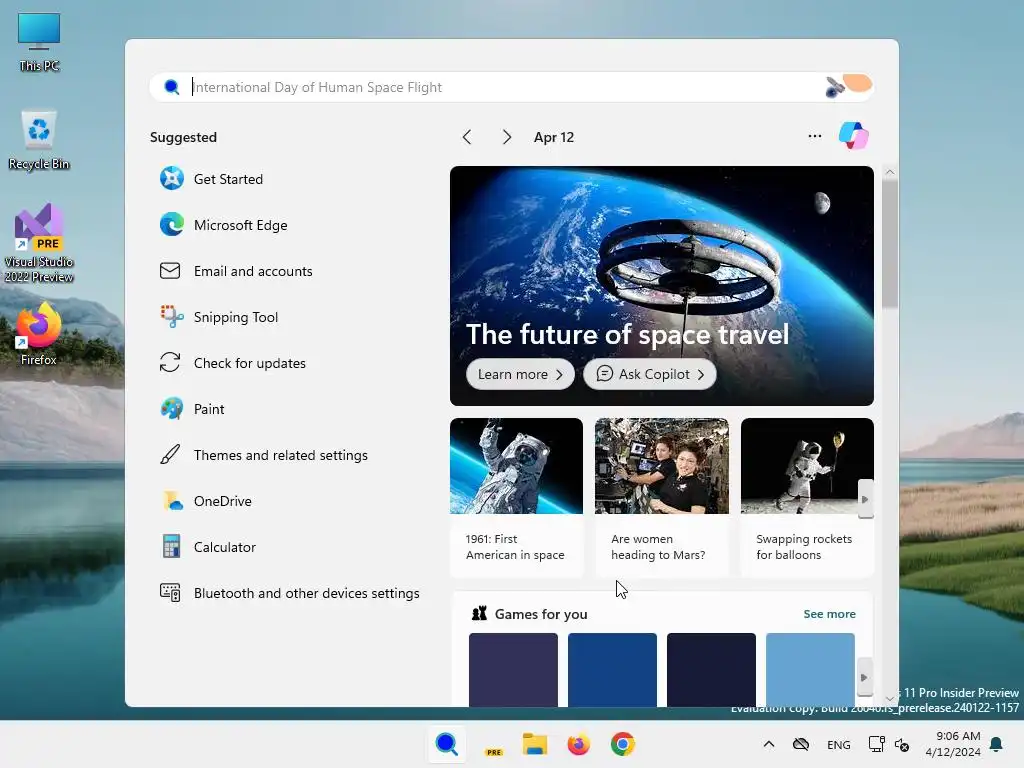Viewport: 1024px width, 768px height.
Task: Click the ENG language indicator
Action: (x=839, y=744)
